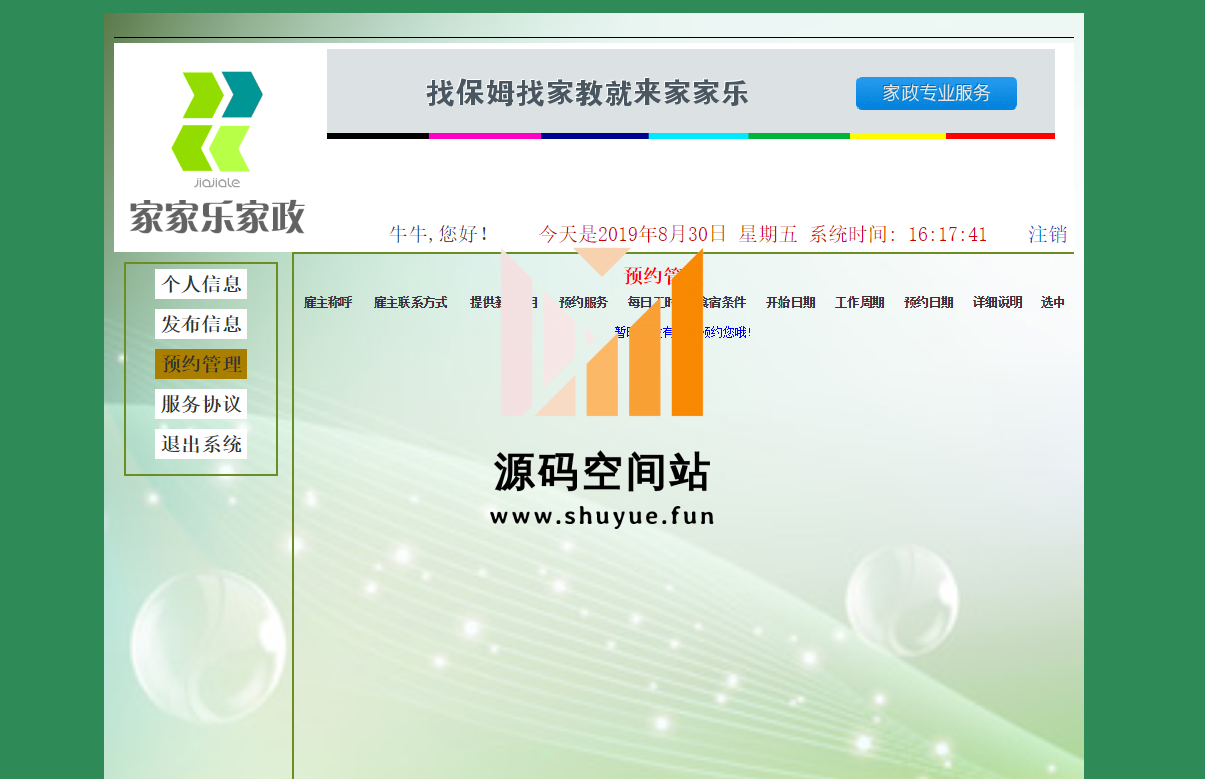This screenshot has height=779, width=1205.
Task: Click the 选中 column header
Action: [x=1052, y=302]
